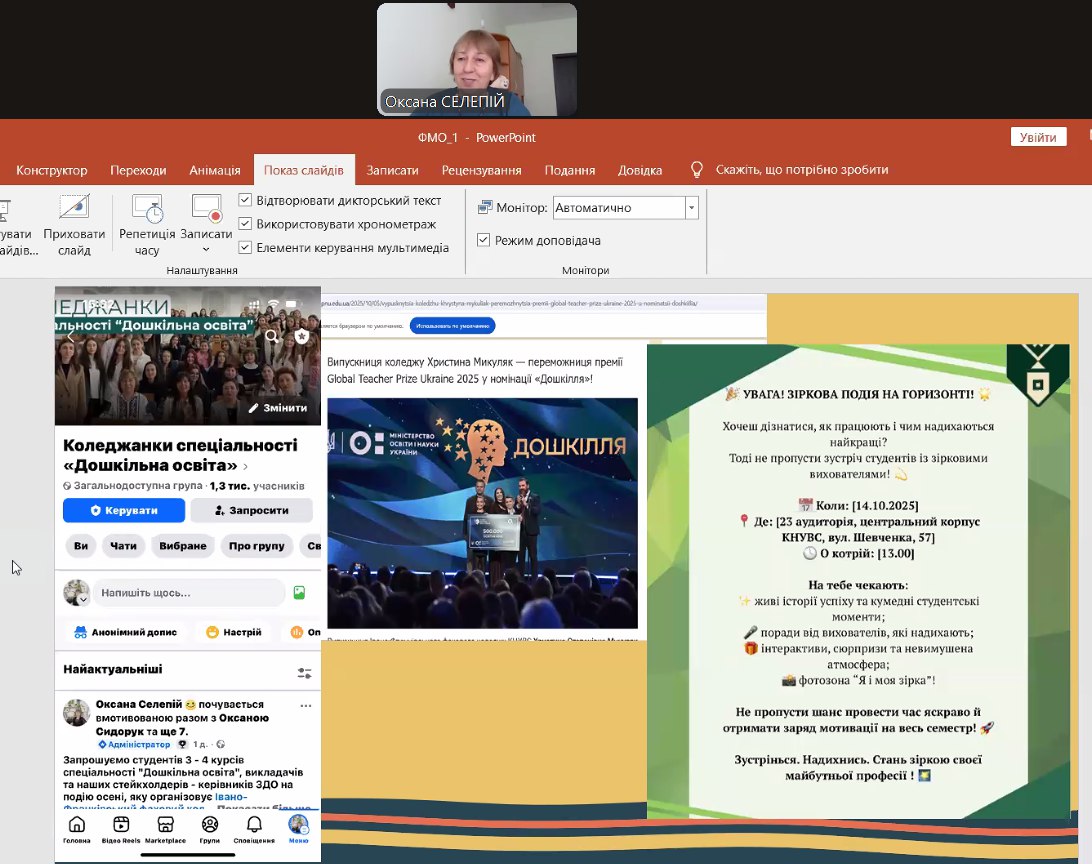The width and height of the screenshot is (1092, 864).
Task: Toggle Відтворювати дикторський текст checkbox
Action: click(x=245, y=200)
